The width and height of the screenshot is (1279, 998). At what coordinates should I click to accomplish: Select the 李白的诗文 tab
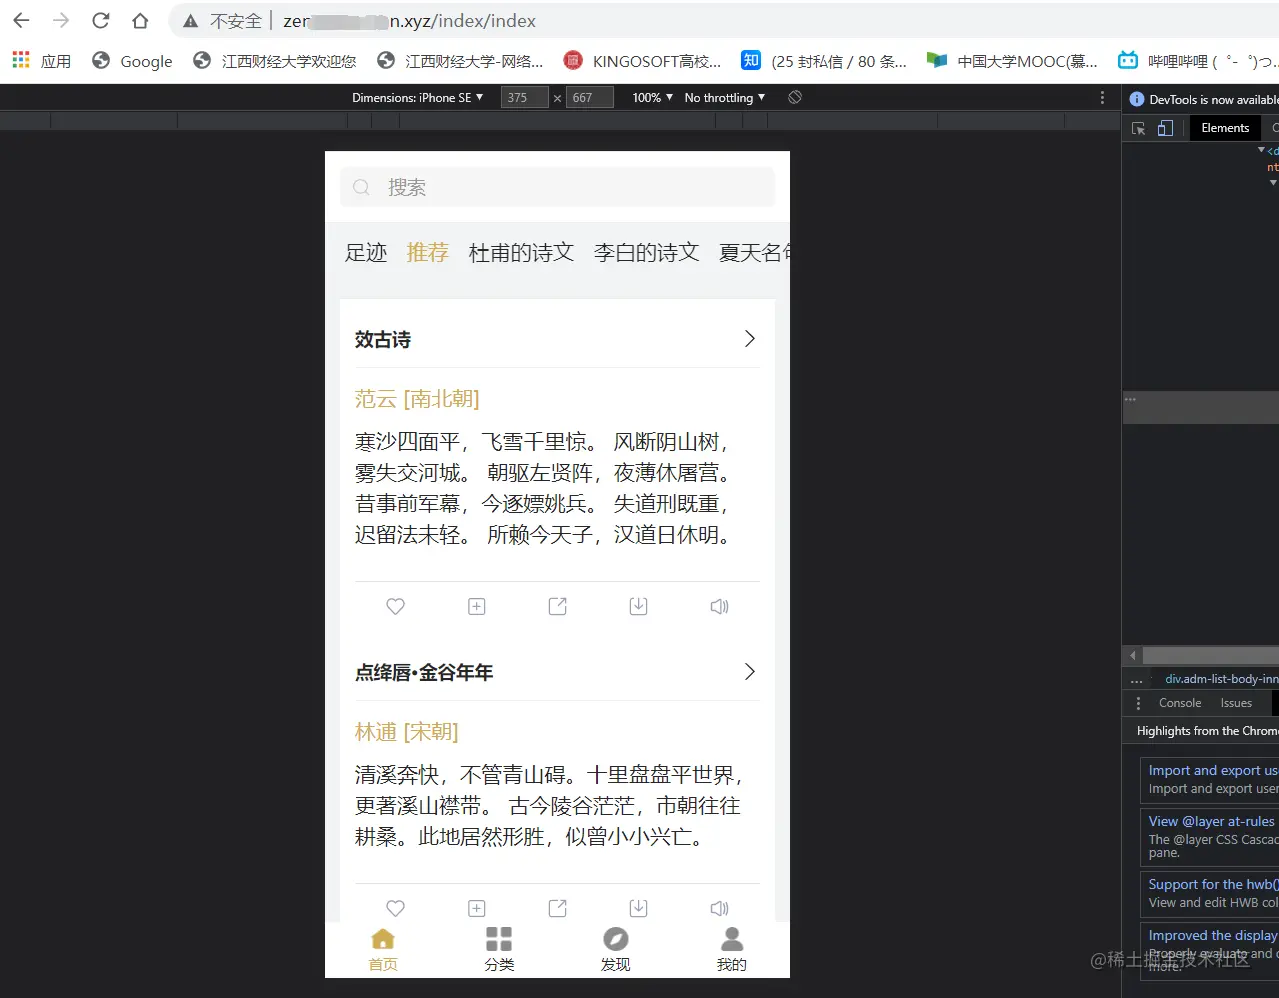click(646, 253)
